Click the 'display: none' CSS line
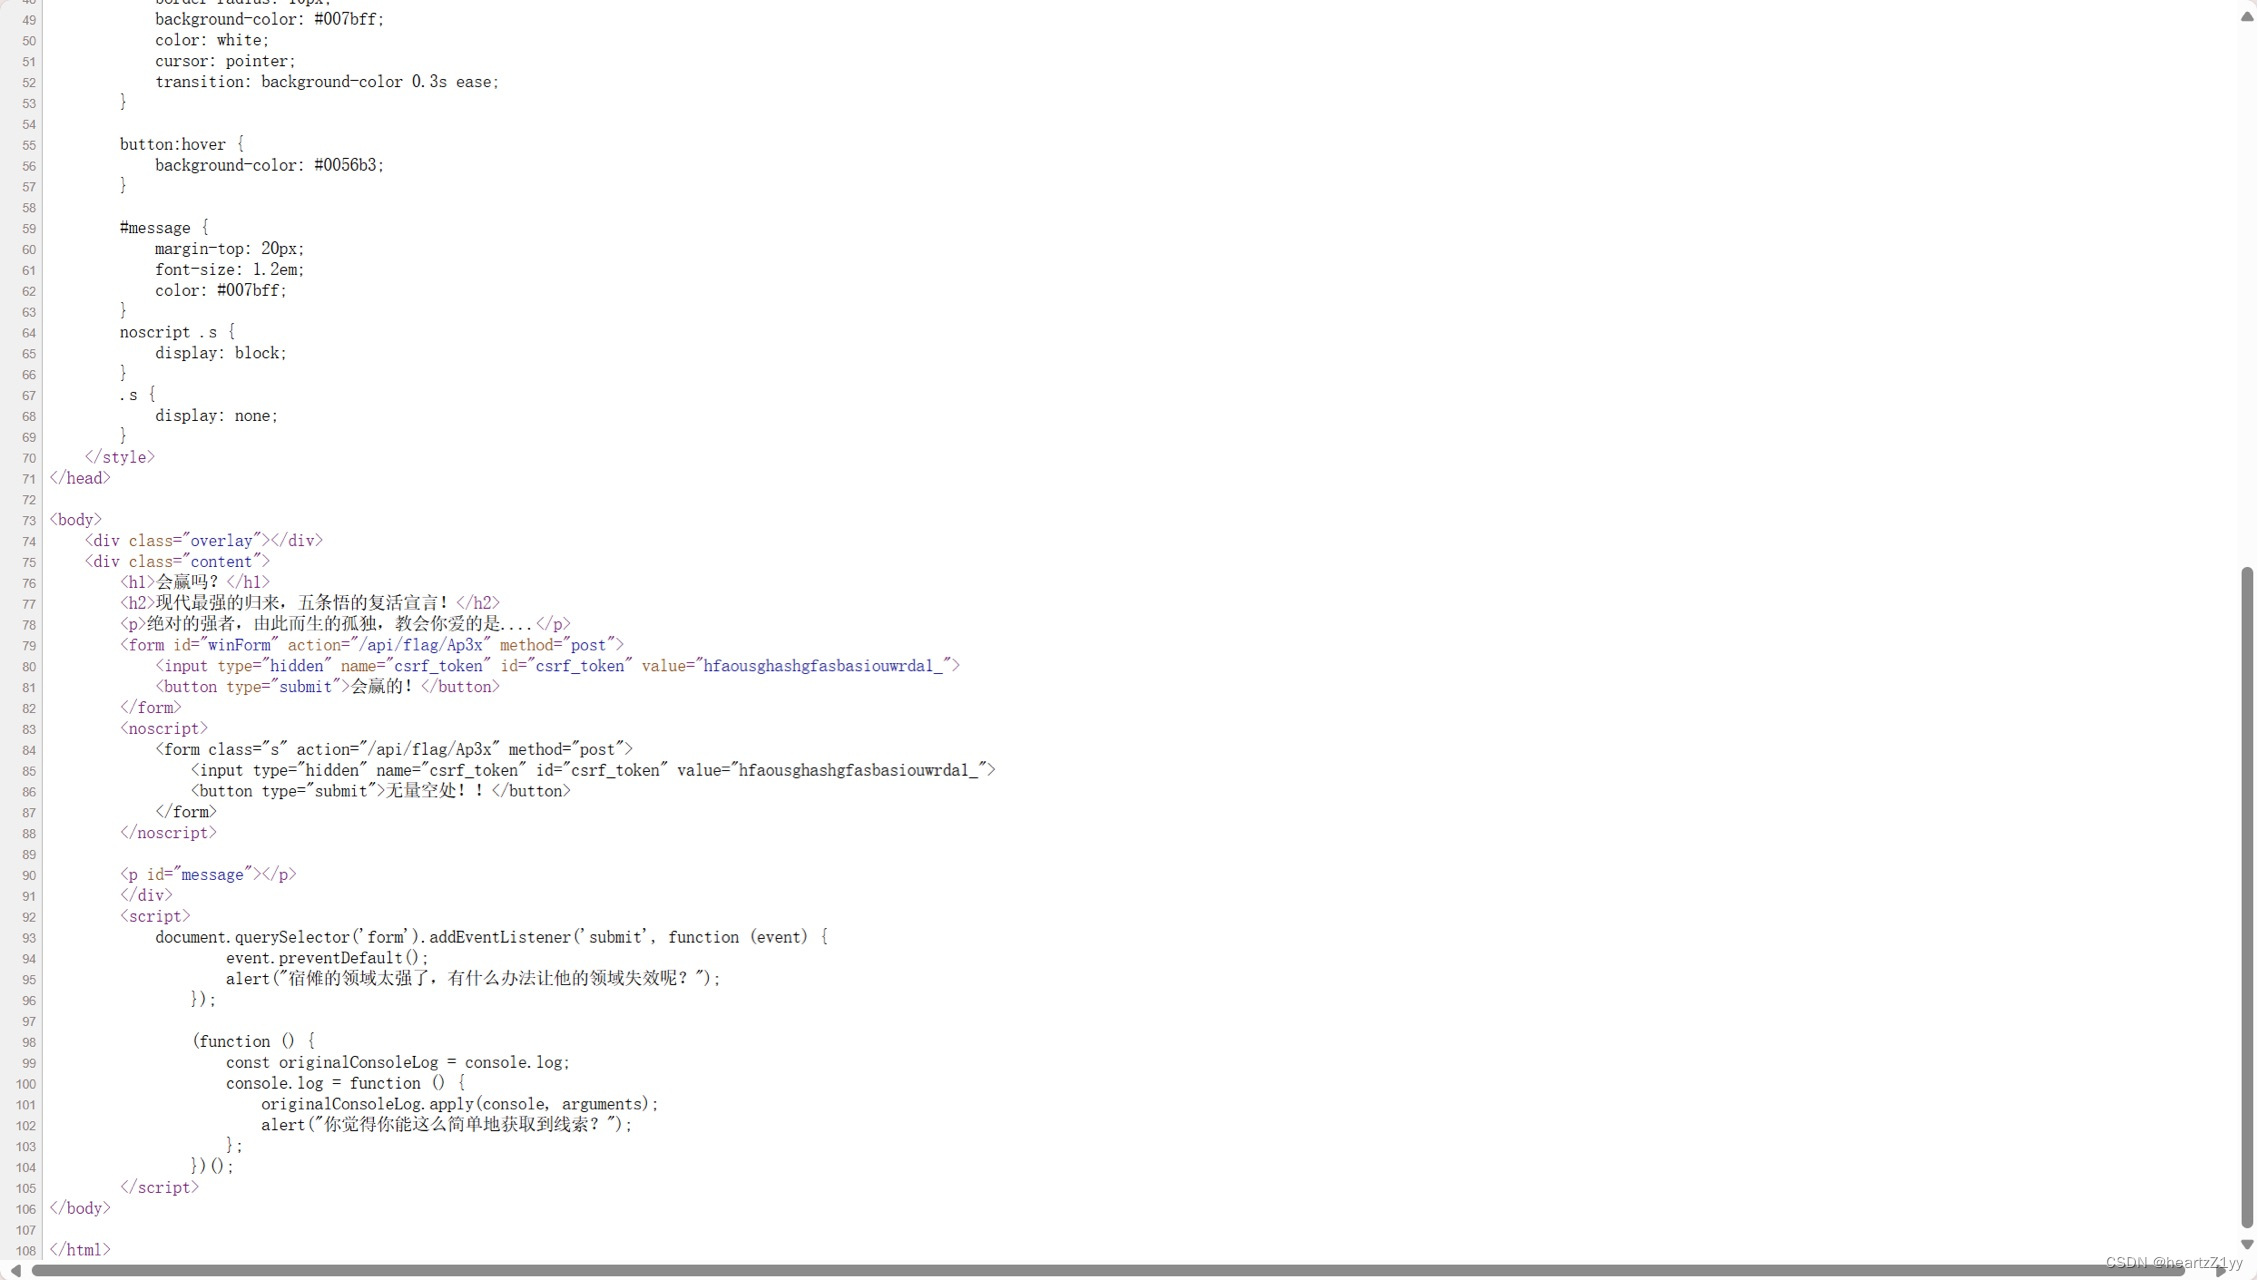The width and height of the screenshot is (2258, 1280). (x=216, y=416)
